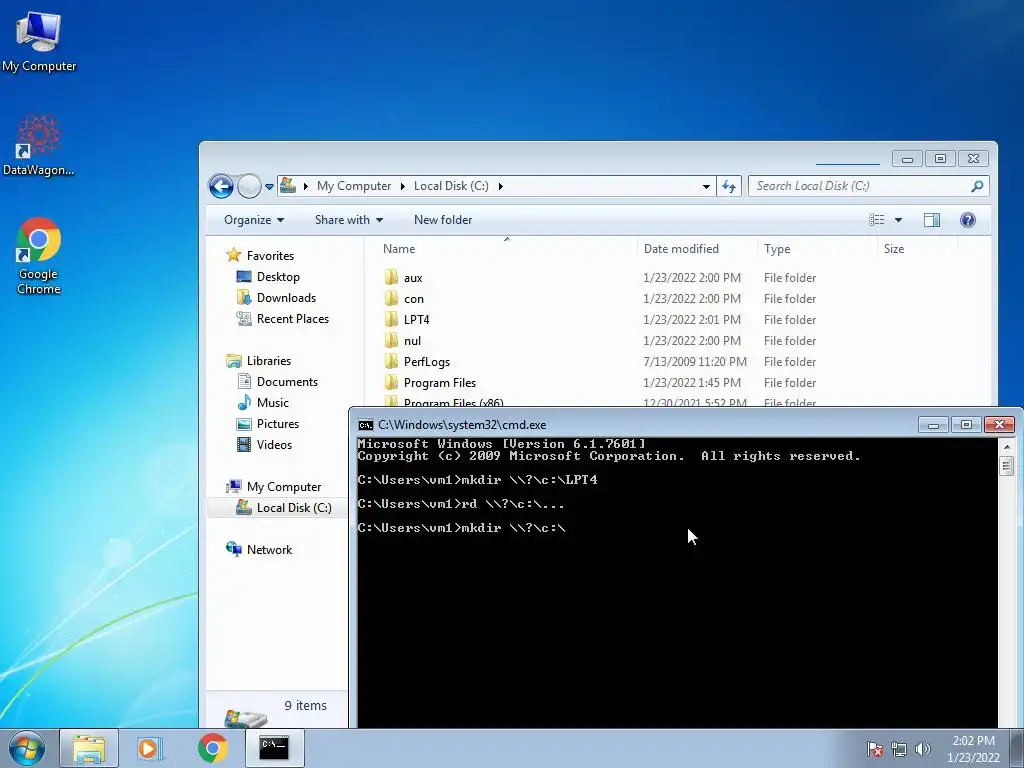This screenshot has width=1024, height=768.
Task: Go back in Explorer navigation
Action: click(x=221, y=186)
